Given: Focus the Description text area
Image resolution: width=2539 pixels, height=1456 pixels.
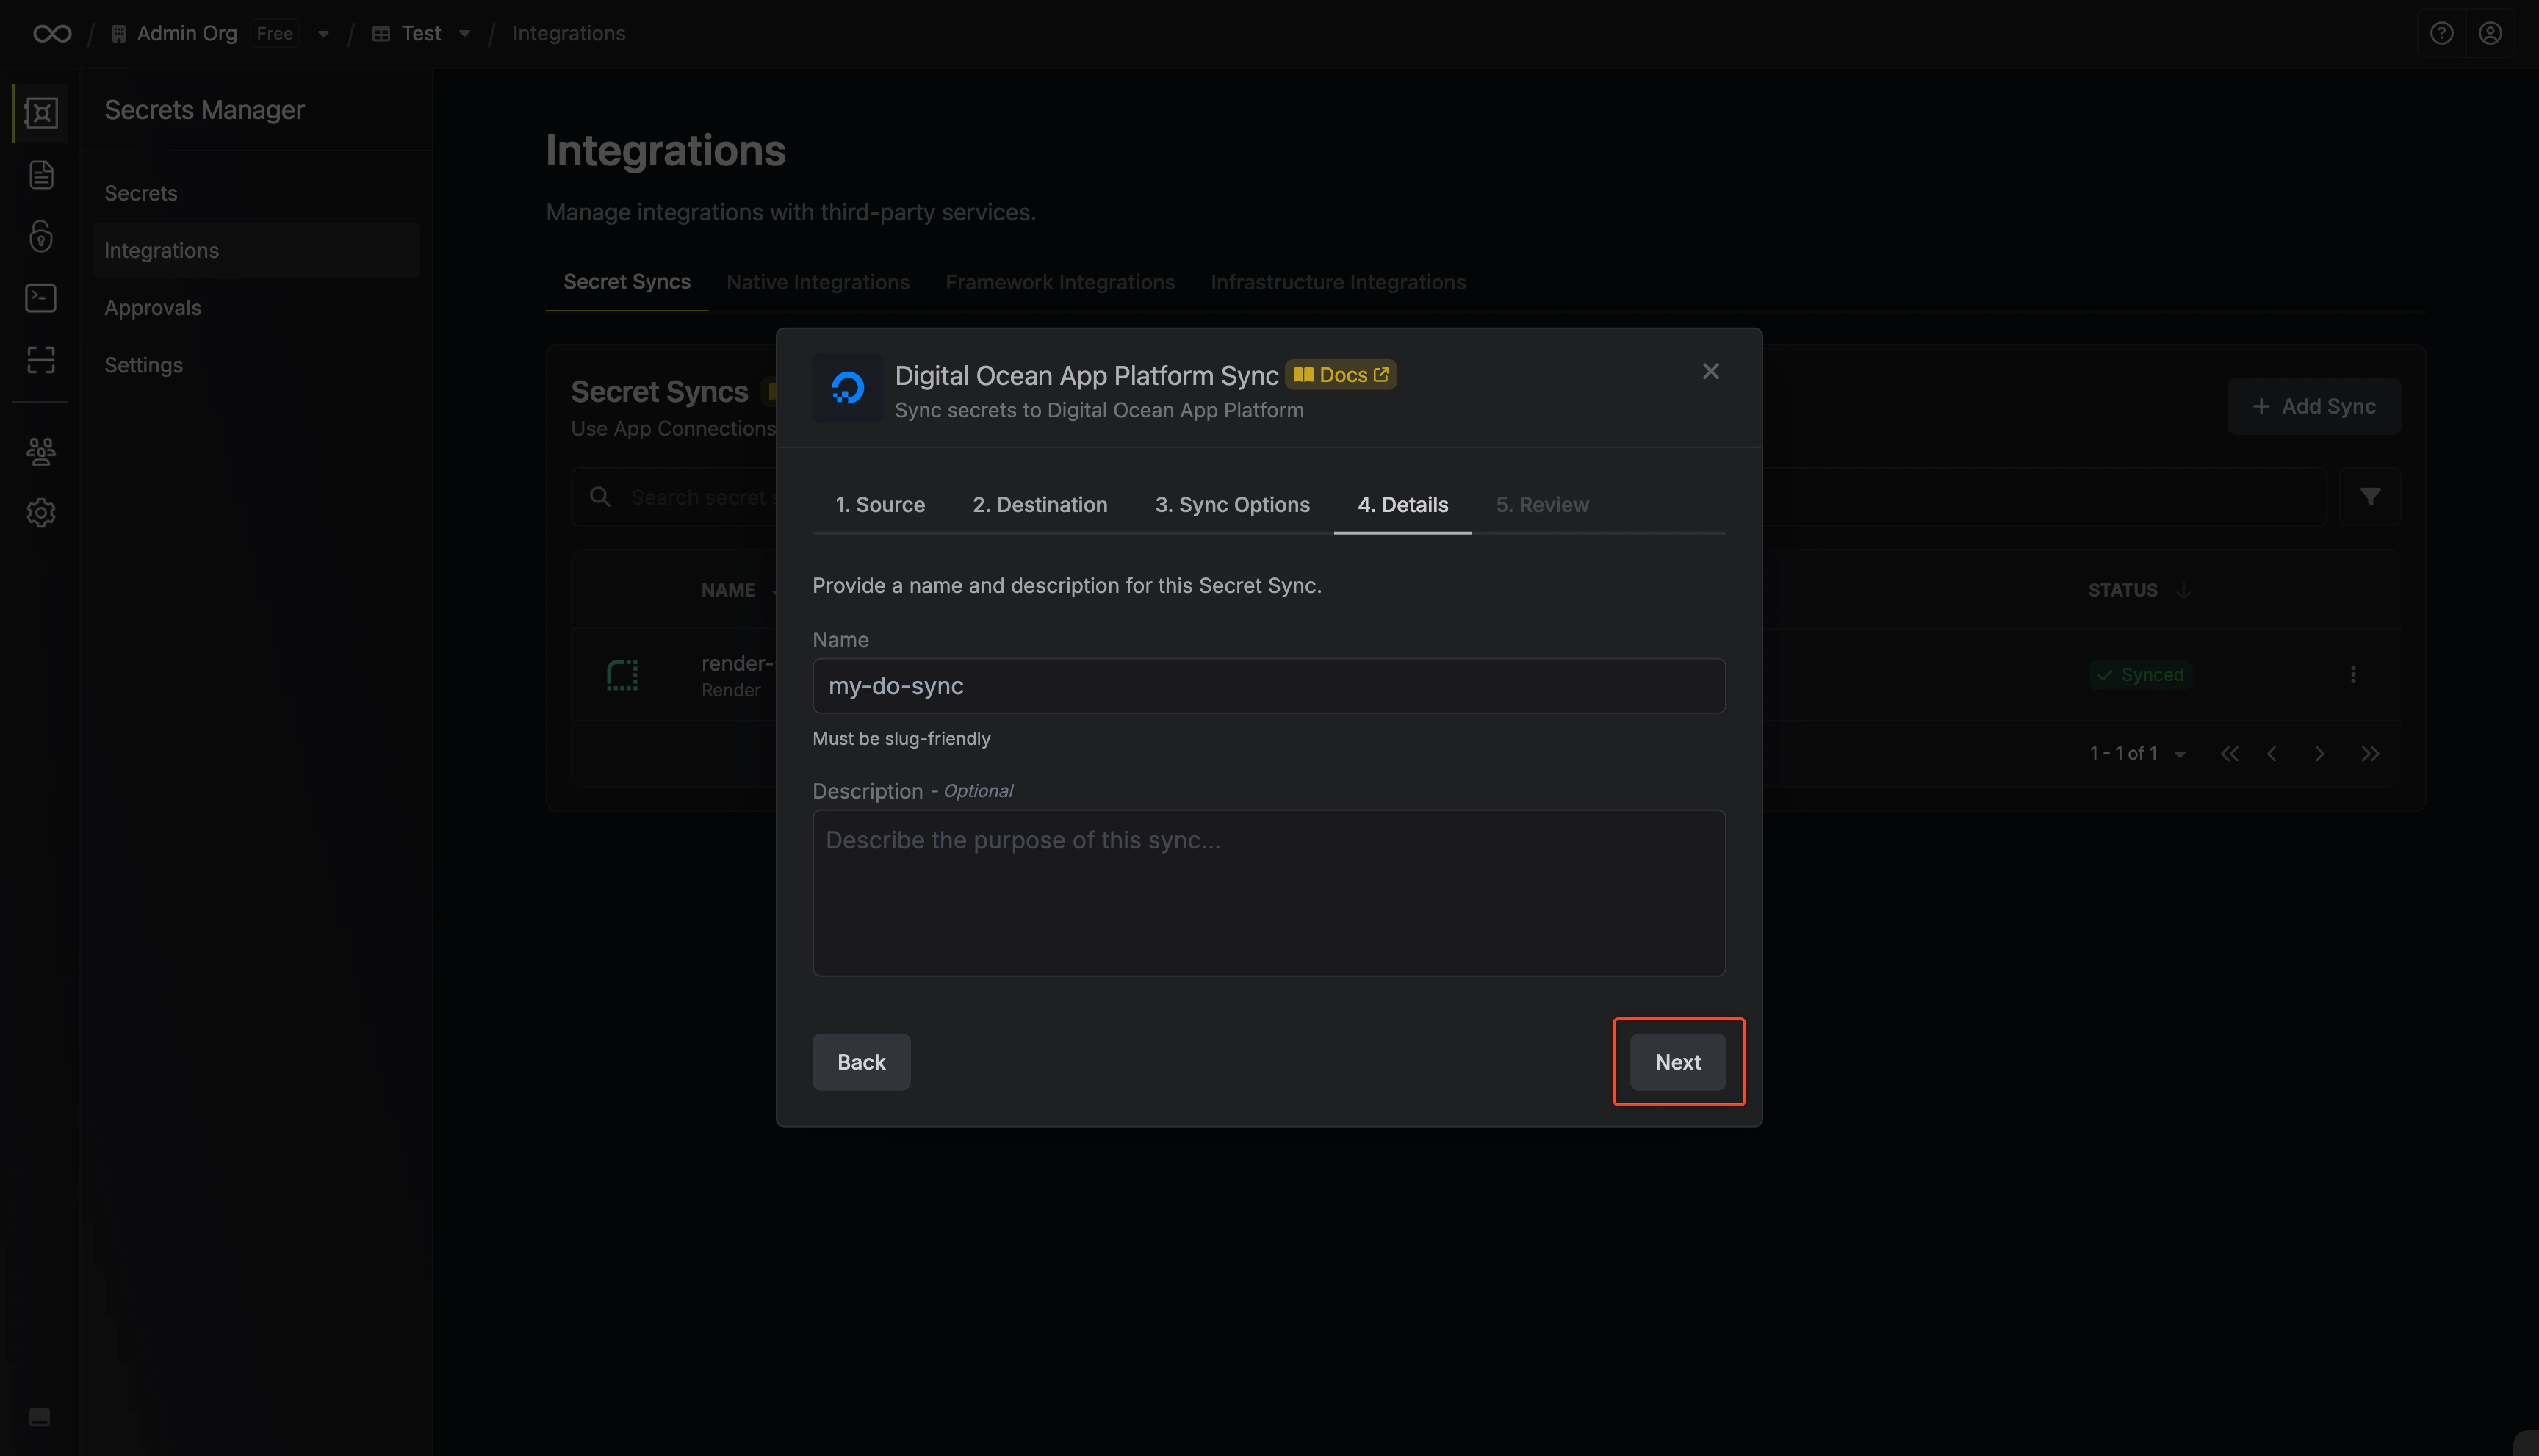Looking at the screenshot, I should 1268,893.
